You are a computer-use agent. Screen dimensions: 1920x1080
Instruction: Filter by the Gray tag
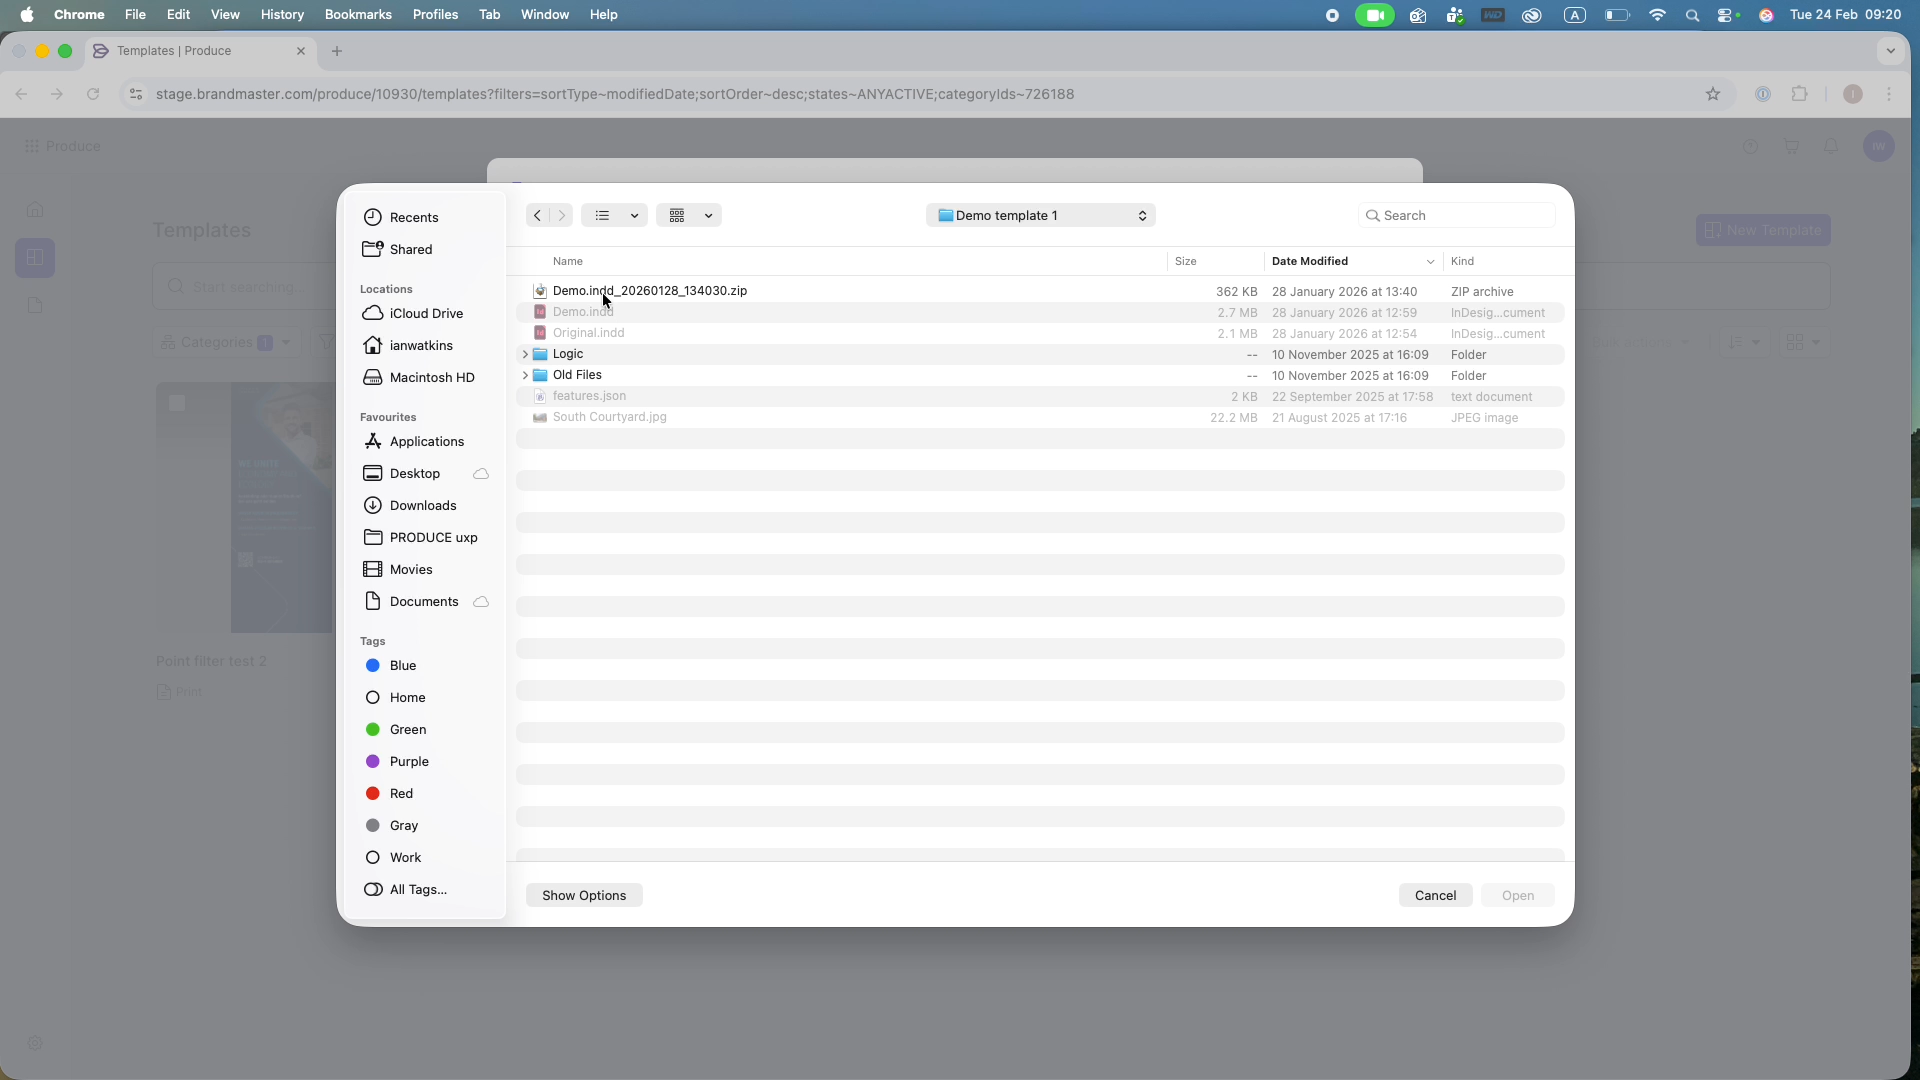pyautogui.click(x=392, y=825)
